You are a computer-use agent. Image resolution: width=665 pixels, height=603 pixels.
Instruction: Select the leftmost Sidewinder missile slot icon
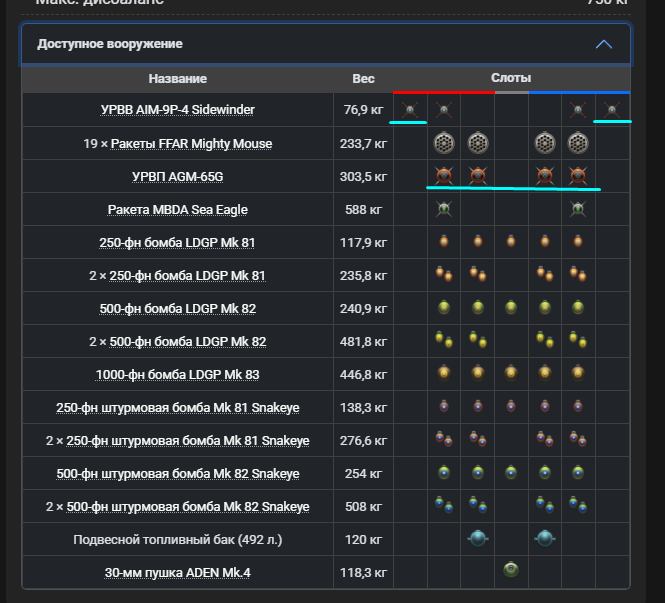coord(410,110)
